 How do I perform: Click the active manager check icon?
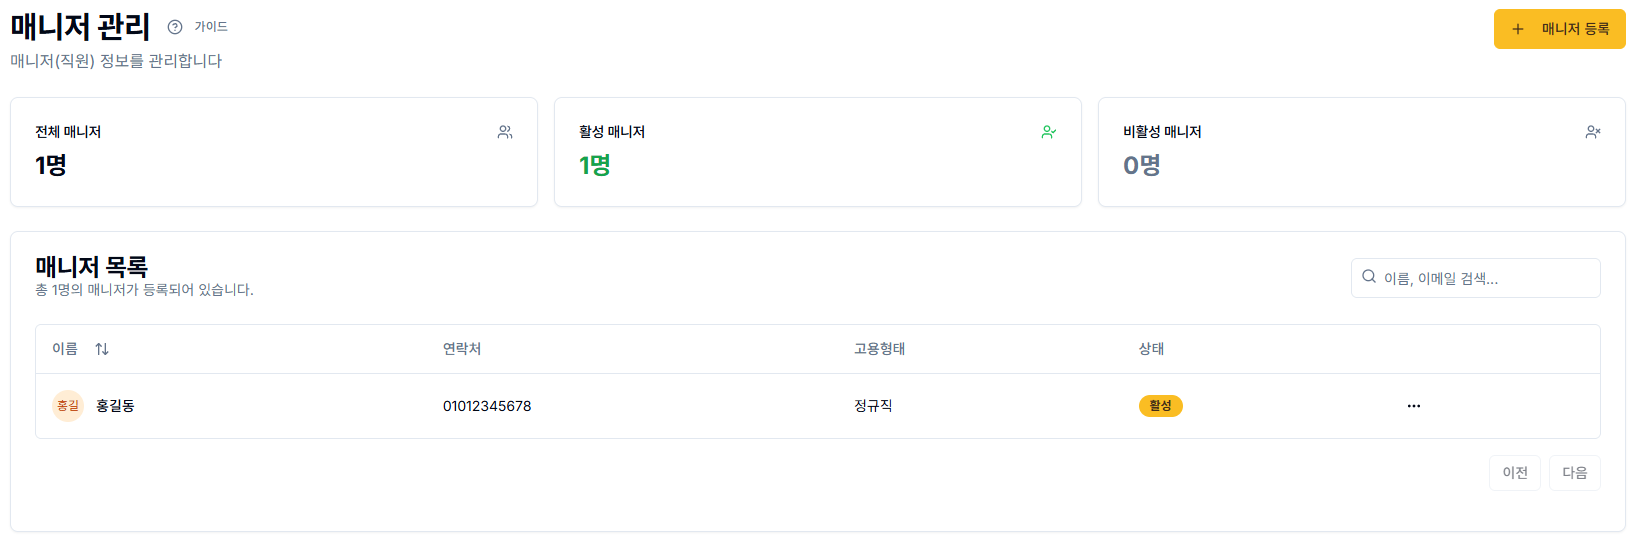[1049, 132]
